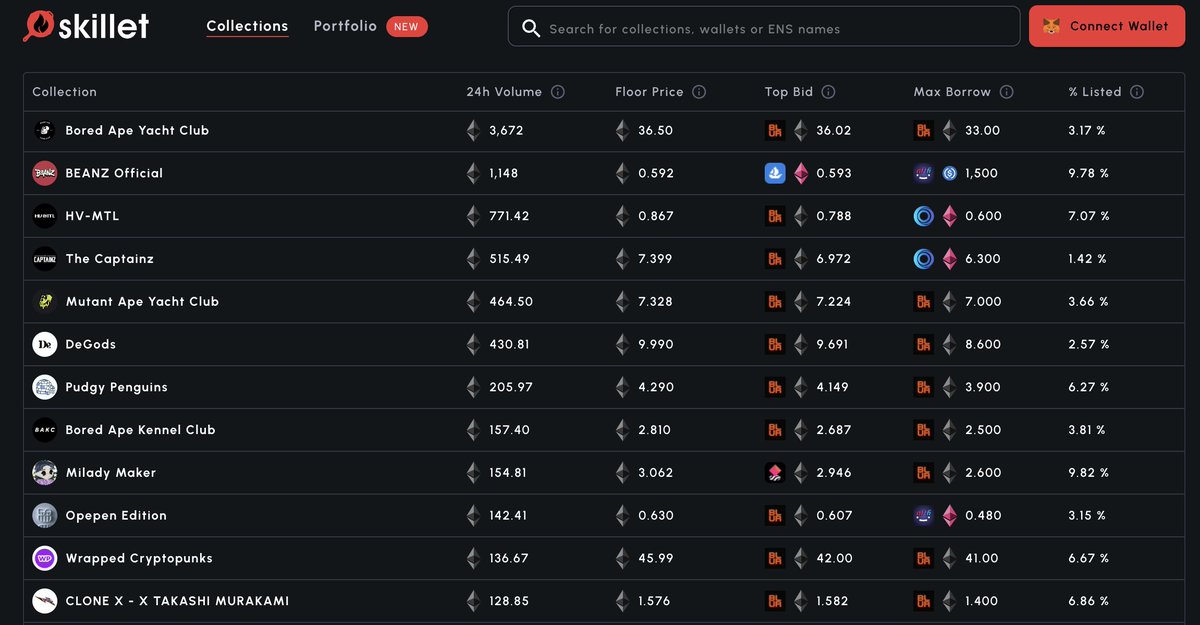Click pink ETH icon in HV-MTL max borrow
This screenshot has height=625, width=1200.
pos(950,216)
